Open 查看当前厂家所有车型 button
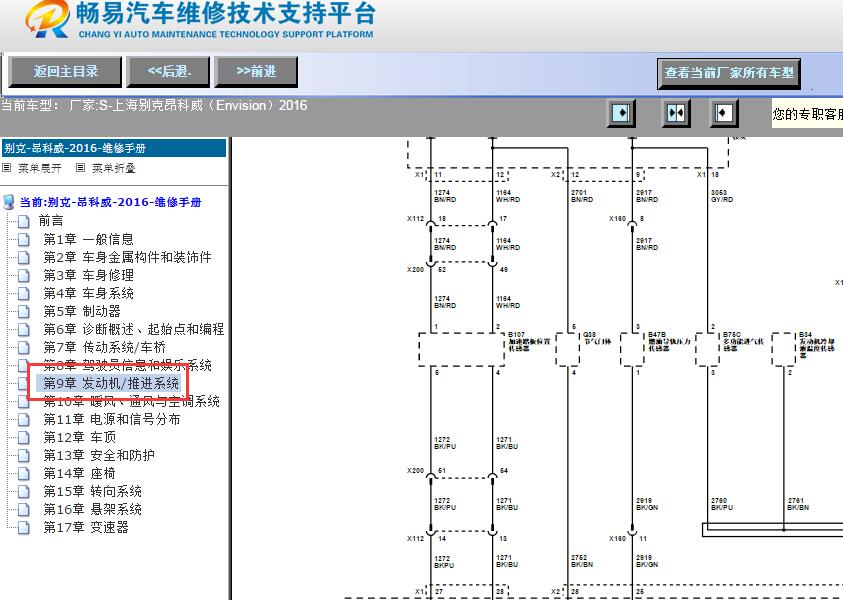The image size is (843, 600). coord(729,73)
